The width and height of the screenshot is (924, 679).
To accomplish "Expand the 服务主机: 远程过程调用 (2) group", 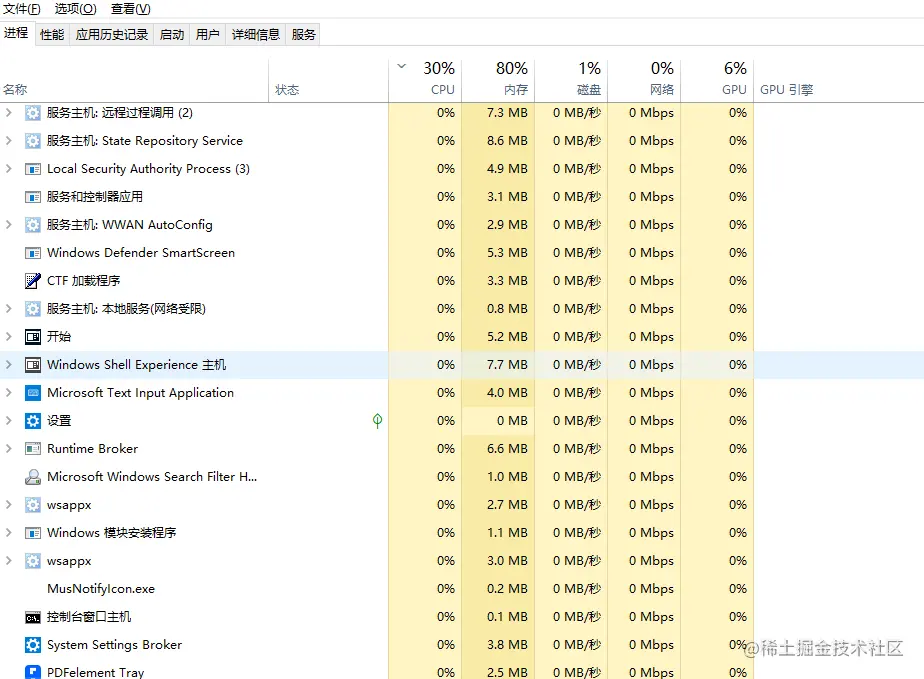I will 8,112.
